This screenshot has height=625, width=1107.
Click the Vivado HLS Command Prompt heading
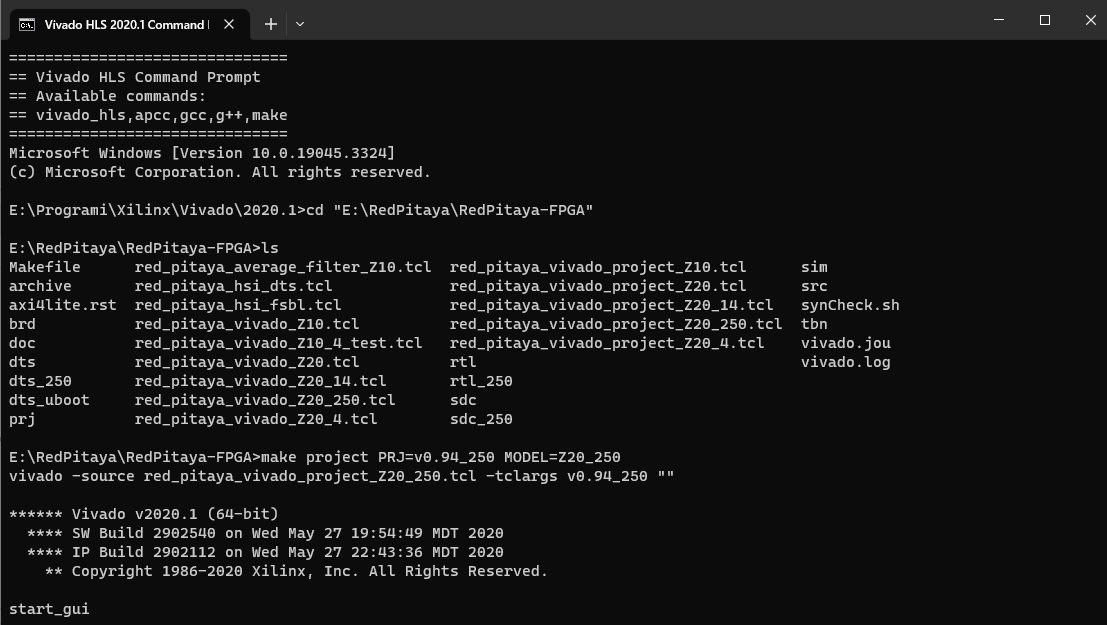(135, 78)
